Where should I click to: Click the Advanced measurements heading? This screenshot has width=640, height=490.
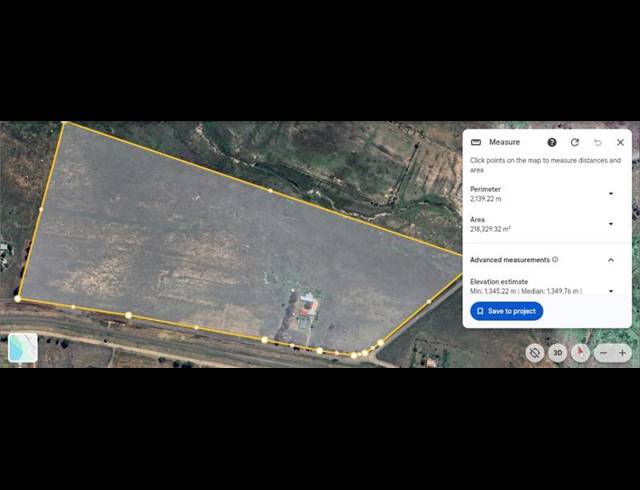point(510,260)
